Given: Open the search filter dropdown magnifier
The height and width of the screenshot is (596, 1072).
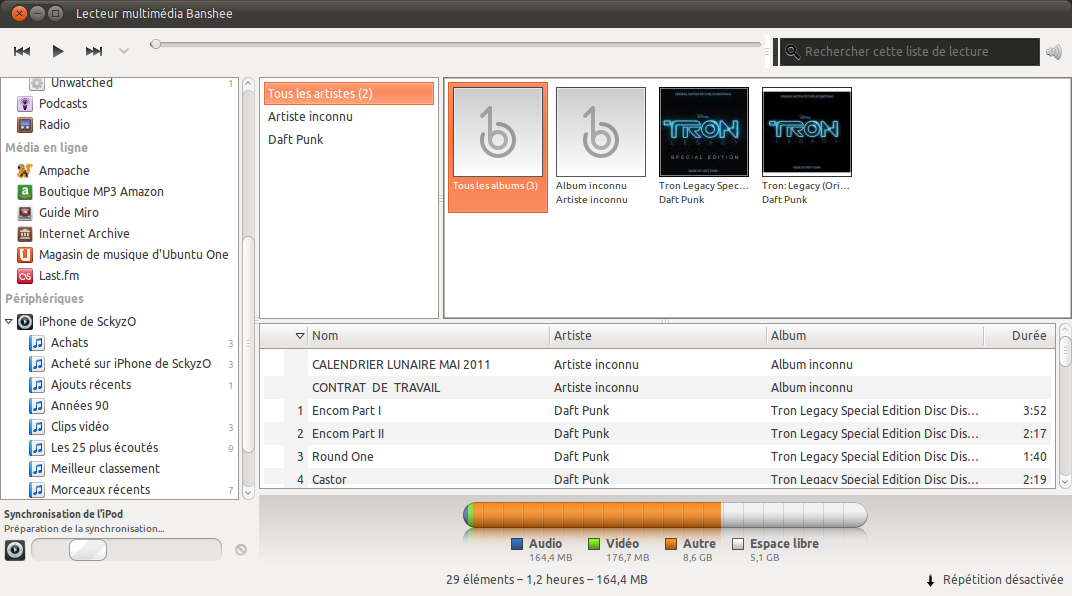Looking at the screenshot, I should (x=792, y=52).
